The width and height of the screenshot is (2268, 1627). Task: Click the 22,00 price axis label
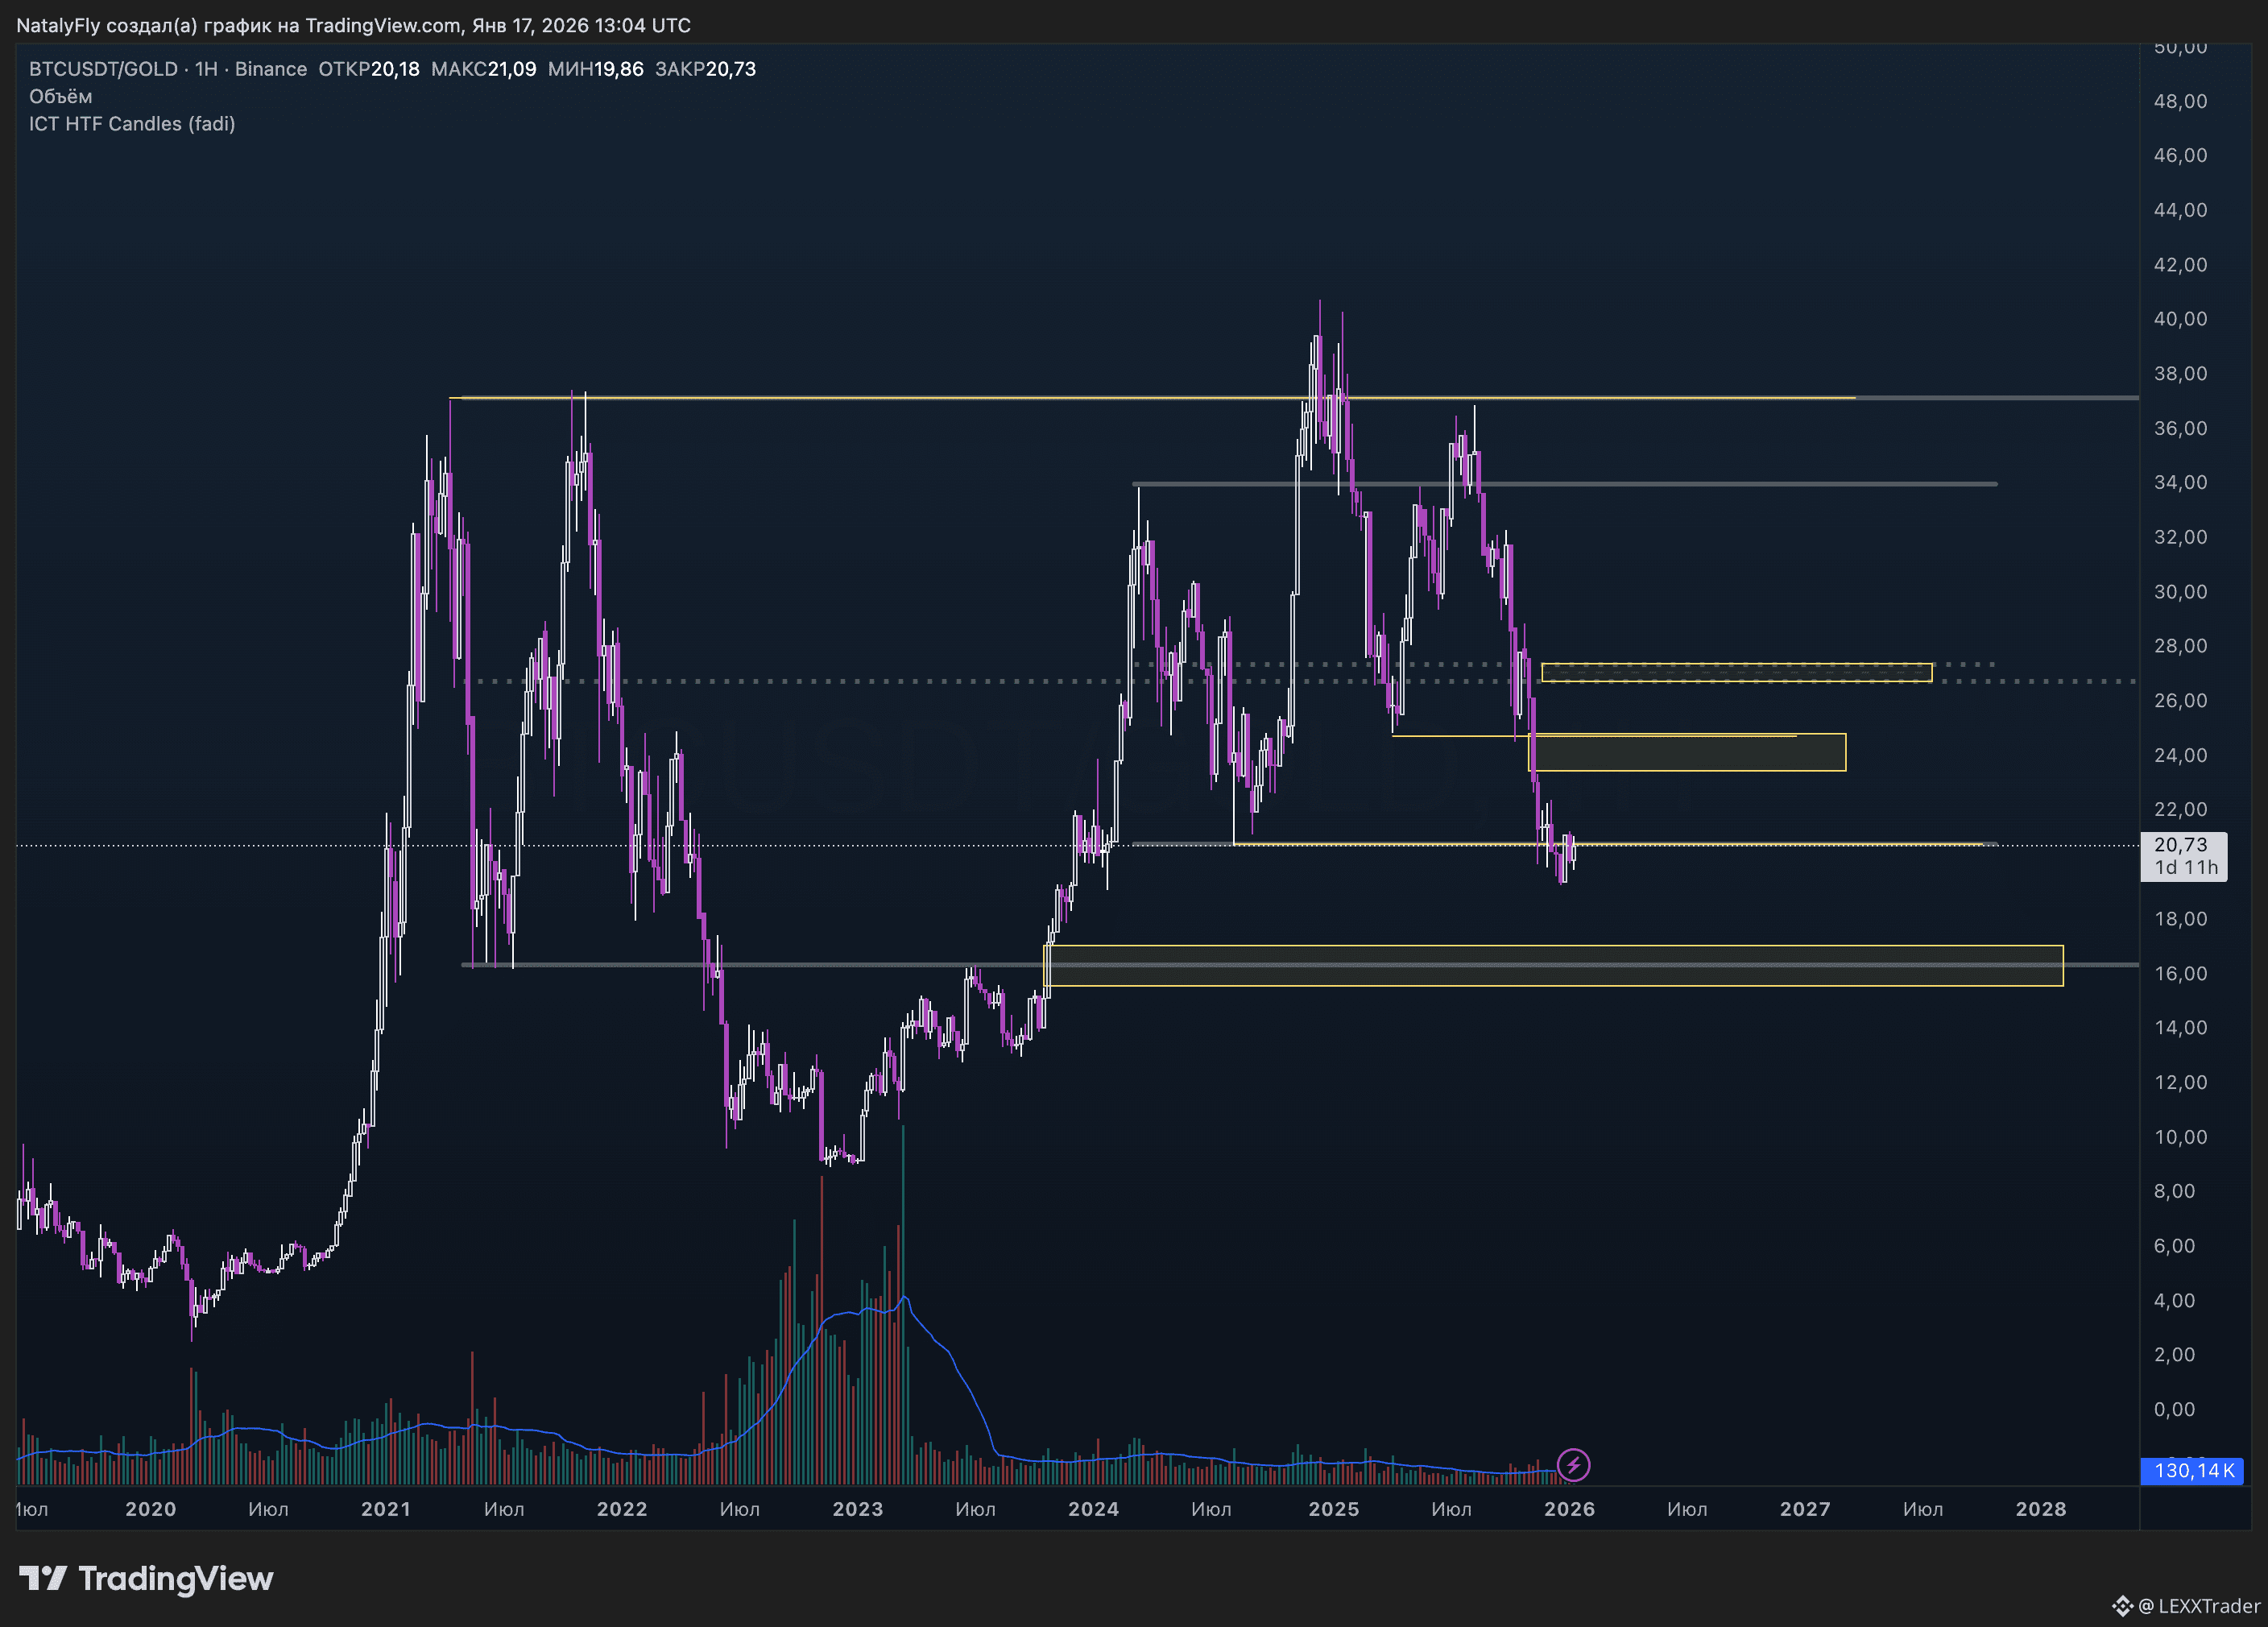coord(2180,810)
